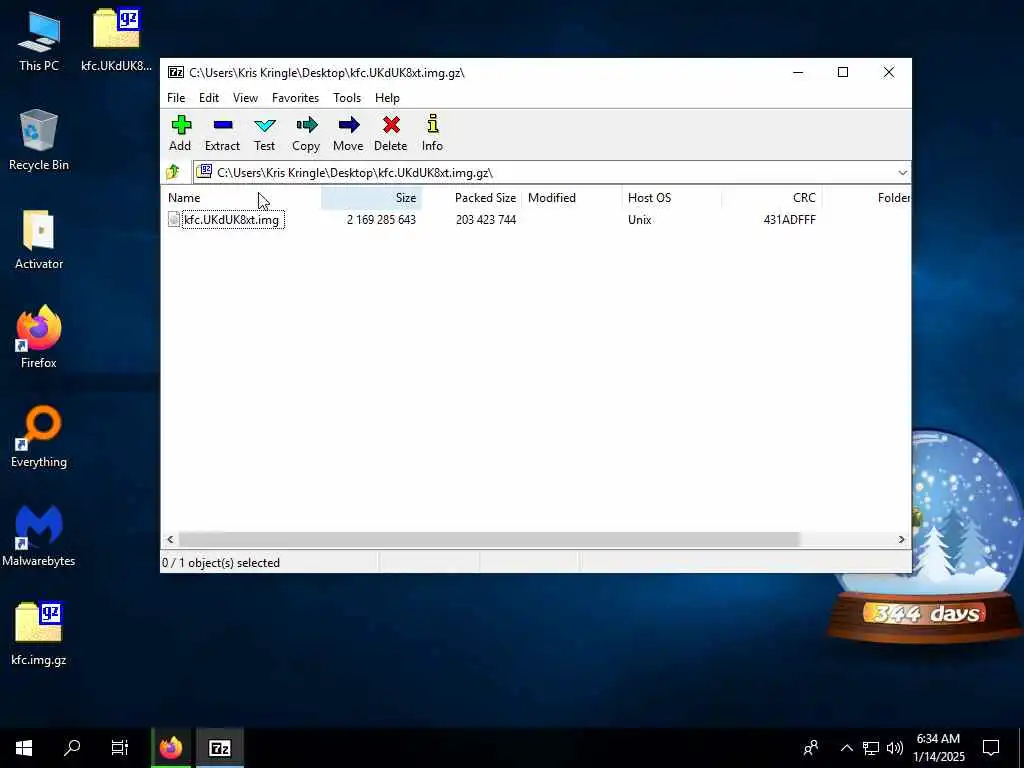This screenshot has width=1024, height=768.
Task: Click the size value 2 169 285 643
Action: tap(381, 220)
